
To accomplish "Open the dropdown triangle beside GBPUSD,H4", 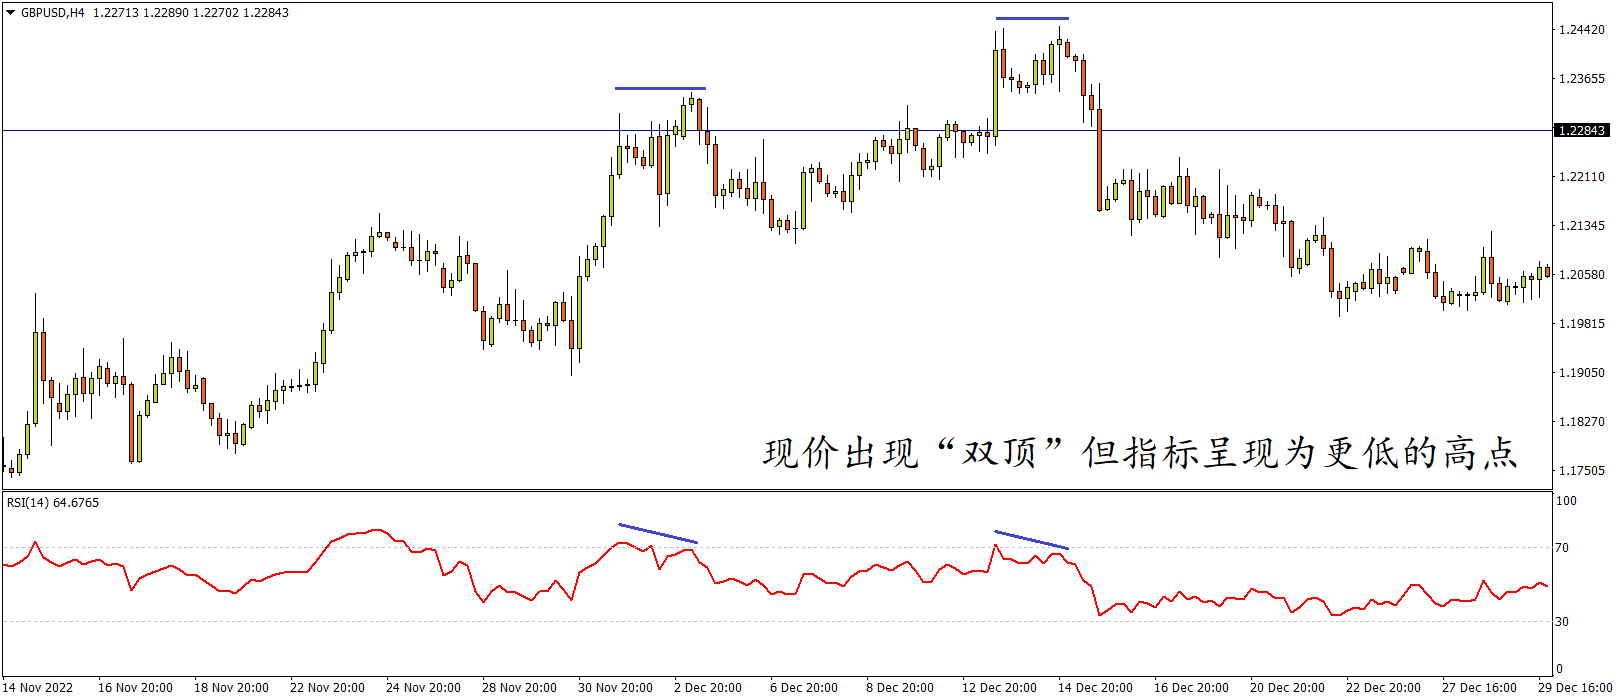I will 11,13.
